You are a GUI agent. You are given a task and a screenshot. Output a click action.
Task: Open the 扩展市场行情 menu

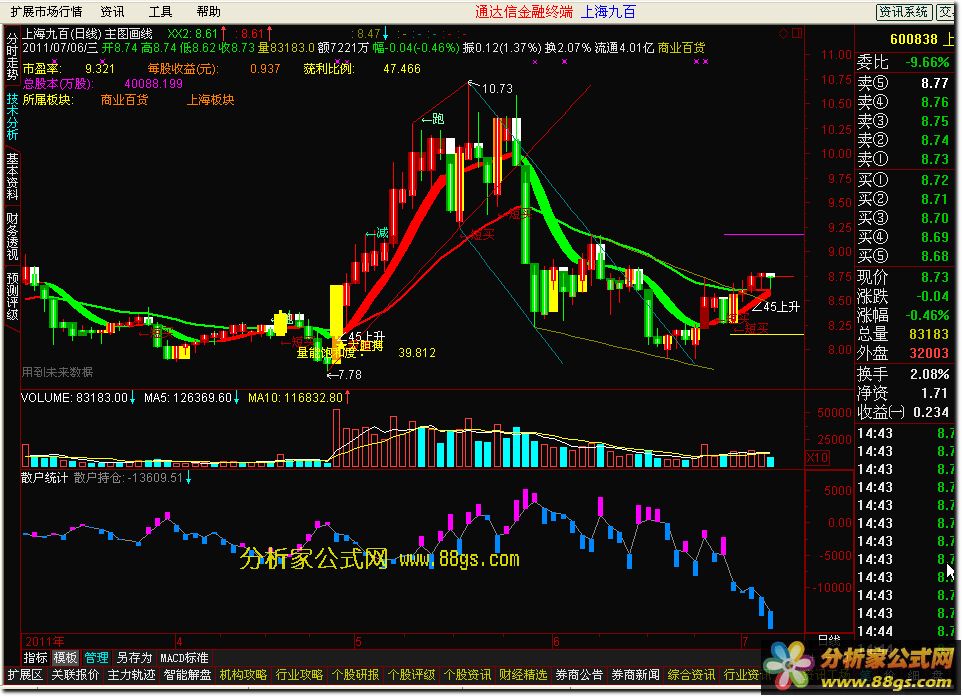click(x=46, y=12)
